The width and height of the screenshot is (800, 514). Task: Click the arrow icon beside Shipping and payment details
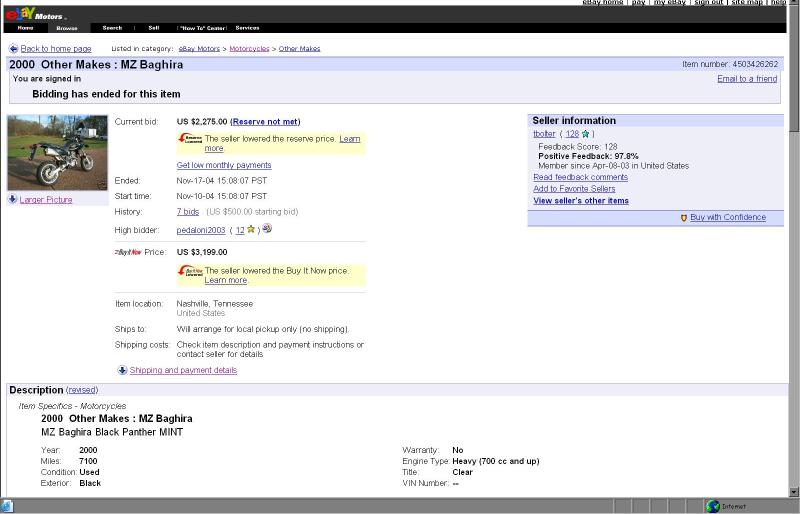[x=122, y=370]
